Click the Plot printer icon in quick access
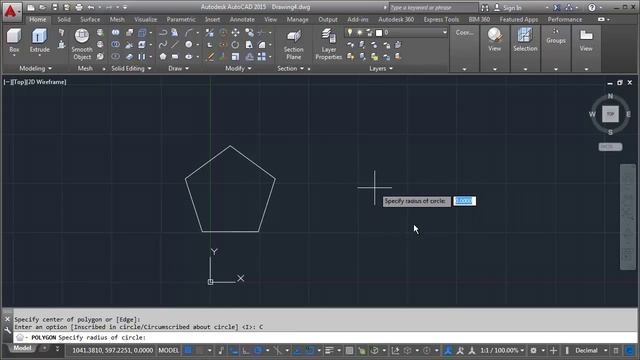The width and height of the screenshot is (640, 360). pos(79,7)
